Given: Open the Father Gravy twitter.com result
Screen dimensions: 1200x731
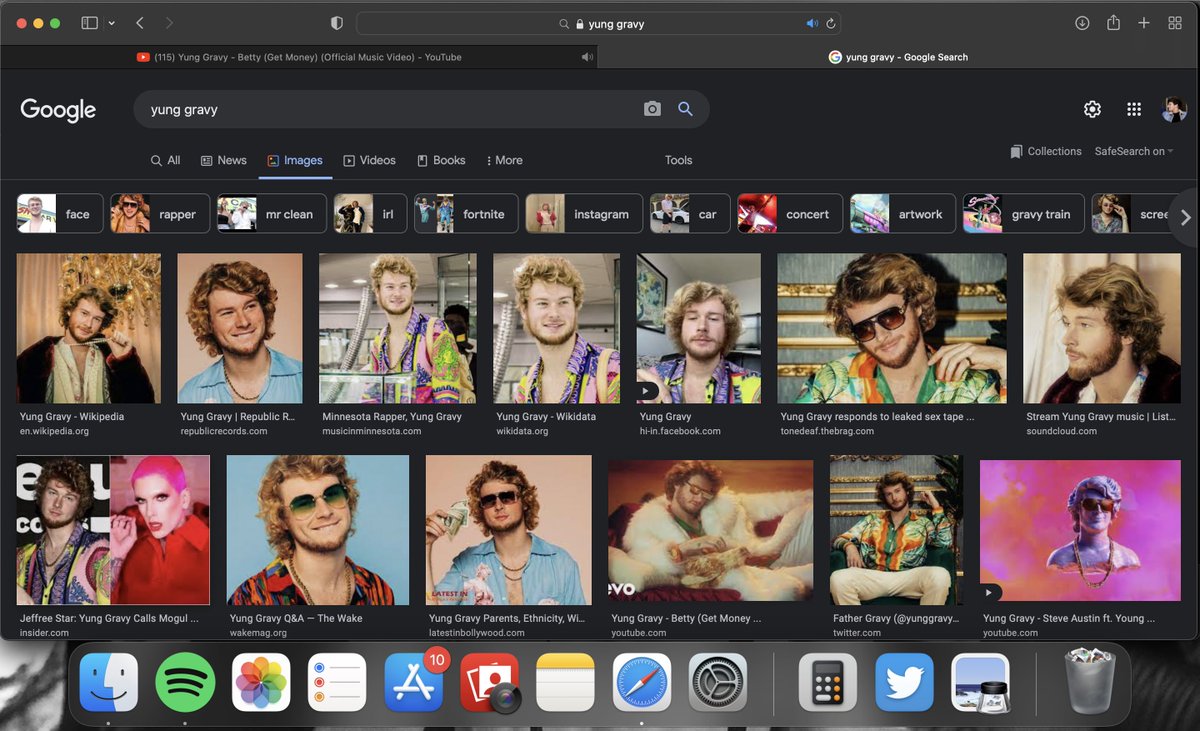Looking at the screenshot, I should point(896,530).
